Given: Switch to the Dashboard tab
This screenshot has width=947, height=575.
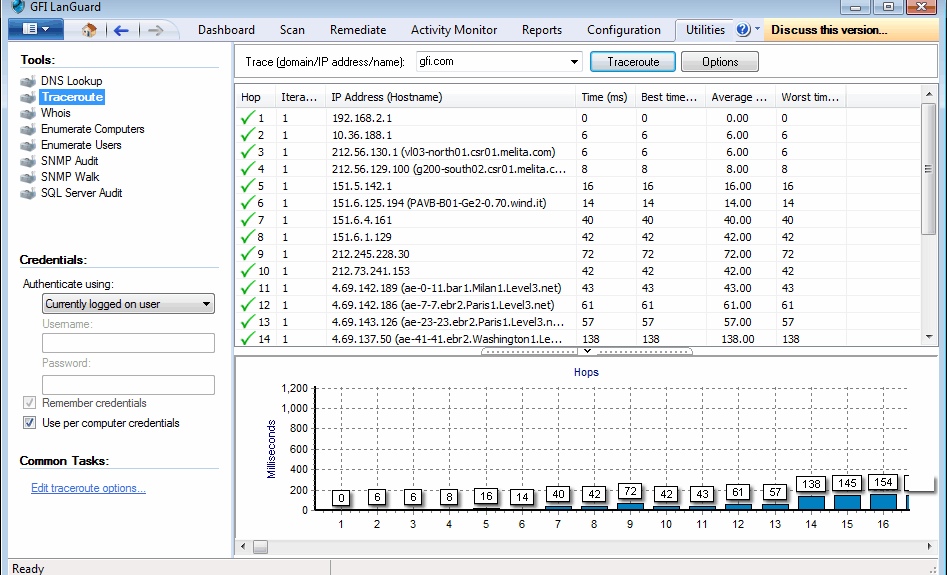Looking at the screenshot, I should [x=226, y=30].
